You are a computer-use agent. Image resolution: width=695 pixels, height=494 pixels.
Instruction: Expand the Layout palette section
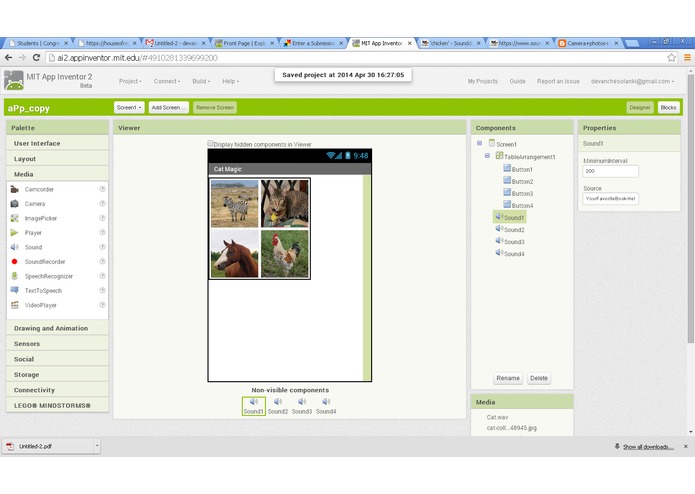[x=57, y=159]
